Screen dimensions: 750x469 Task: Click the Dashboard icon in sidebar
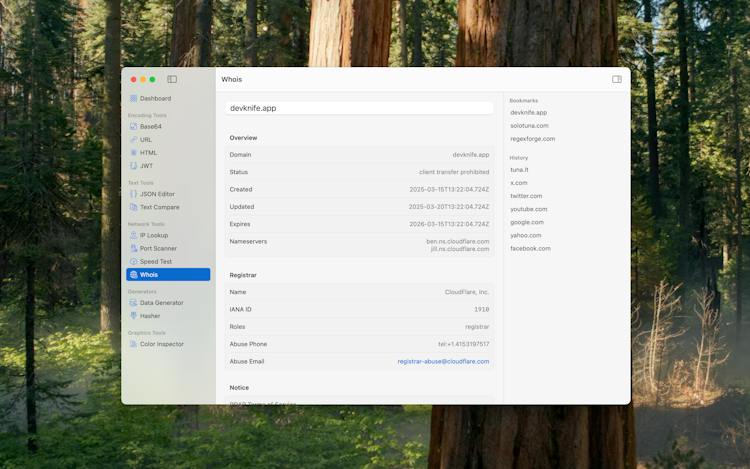pos(133,98)
